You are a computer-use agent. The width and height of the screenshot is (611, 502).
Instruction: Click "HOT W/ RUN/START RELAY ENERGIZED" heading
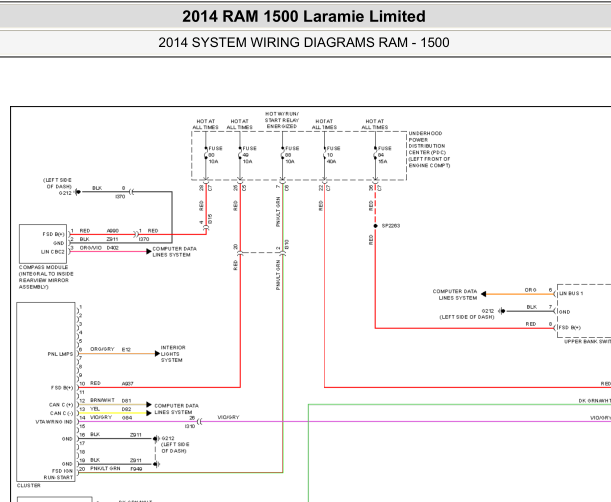coord(282,120)
